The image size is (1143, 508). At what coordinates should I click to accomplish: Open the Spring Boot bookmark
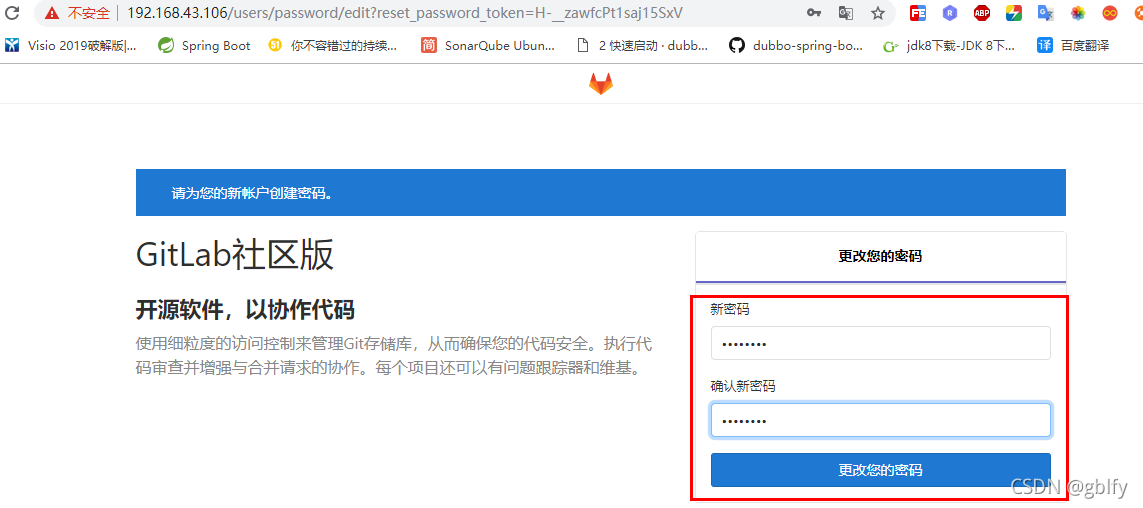tap(204, 45)
